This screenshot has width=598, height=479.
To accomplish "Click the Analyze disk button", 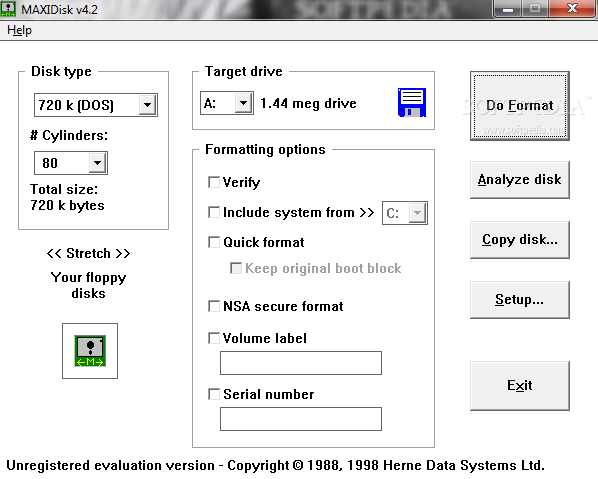I will click(520, 180).
